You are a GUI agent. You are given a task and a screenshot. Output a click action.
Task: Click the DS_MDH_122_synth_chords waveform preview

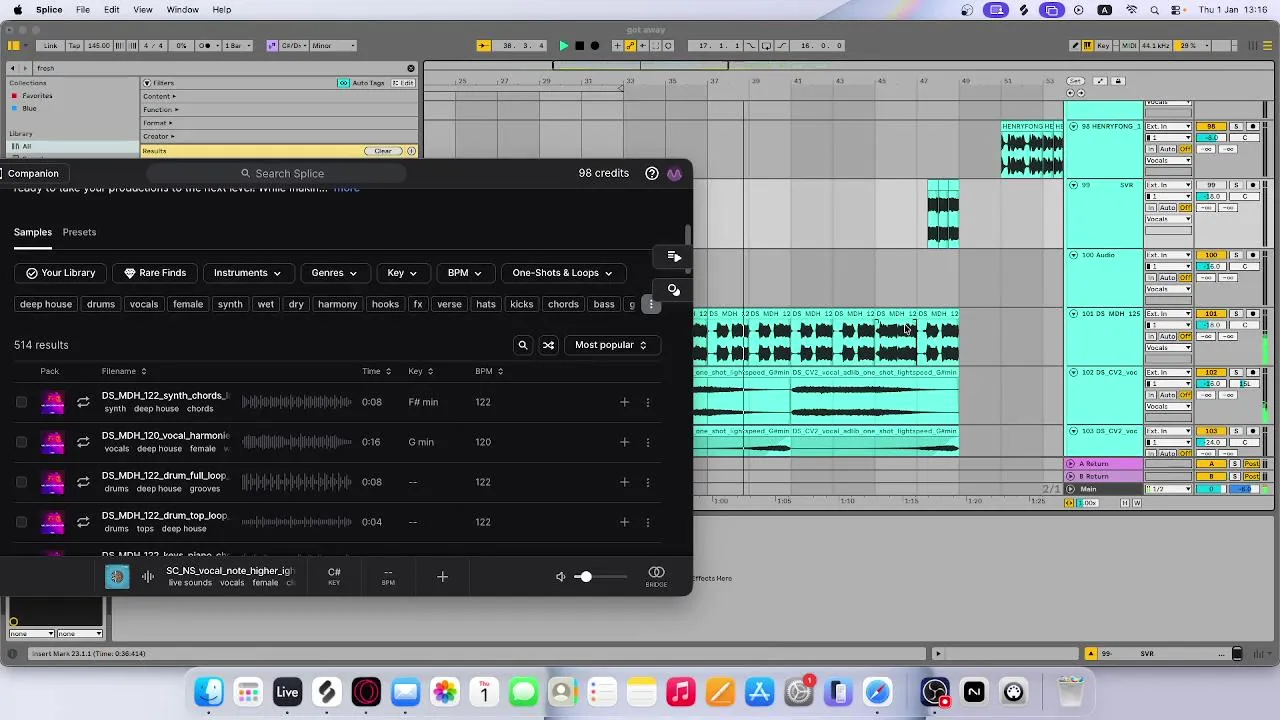296,402
